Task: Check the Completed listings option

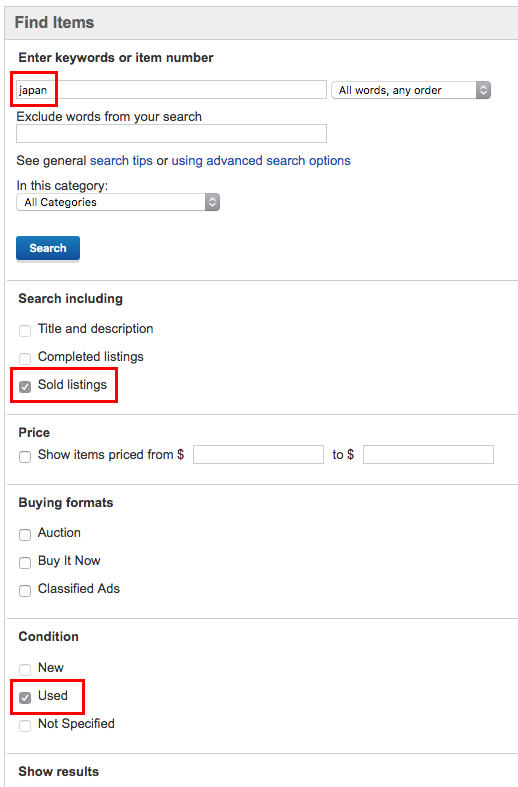Action: click(25, 358)
